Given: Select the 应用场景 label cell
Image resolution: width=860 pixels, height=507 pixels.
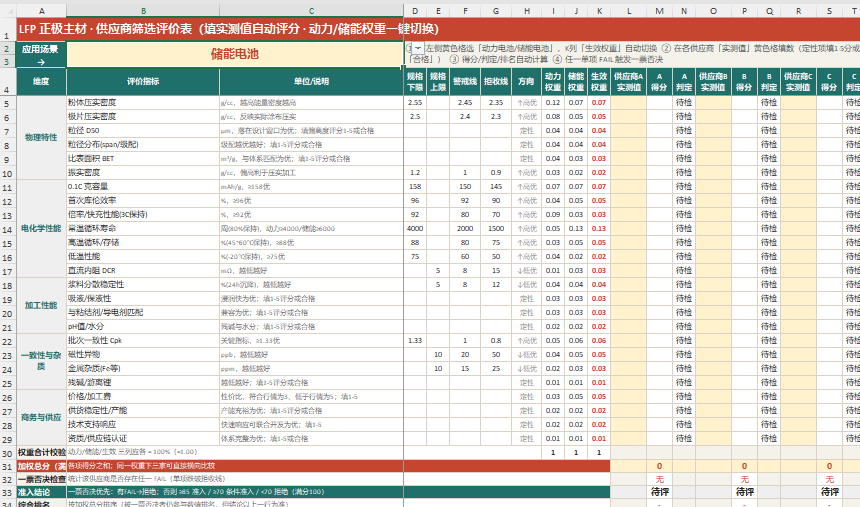Looking at the screenshot, I should (41, 54).
